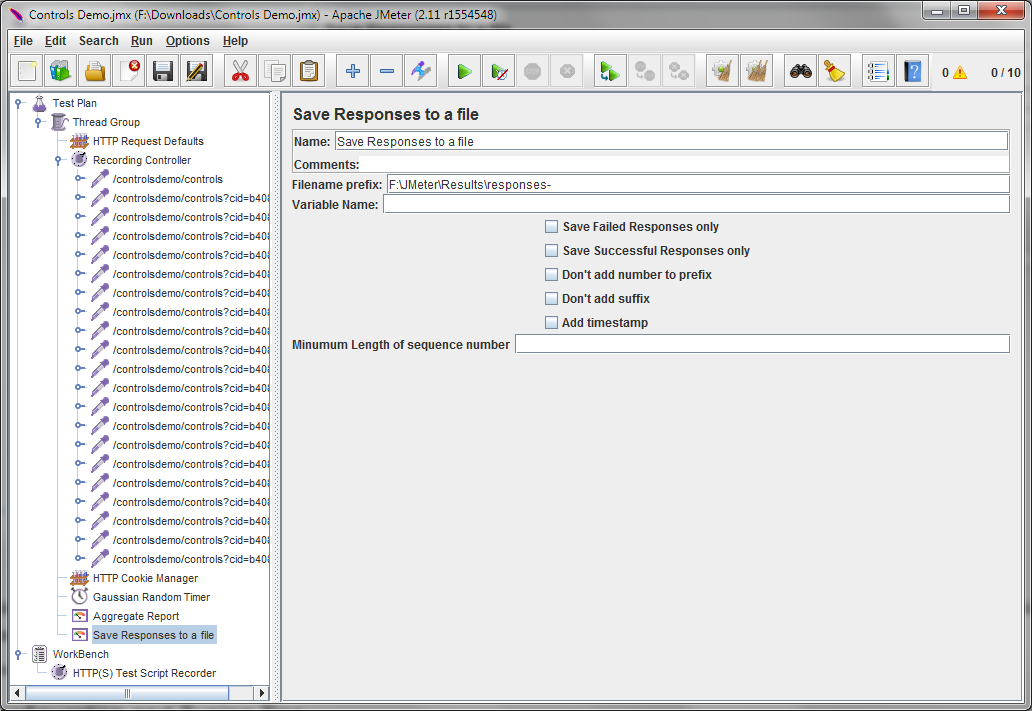Viewport: 1032px width, 711px height.
Task: Click the Comments field
Action: (684, 165)
